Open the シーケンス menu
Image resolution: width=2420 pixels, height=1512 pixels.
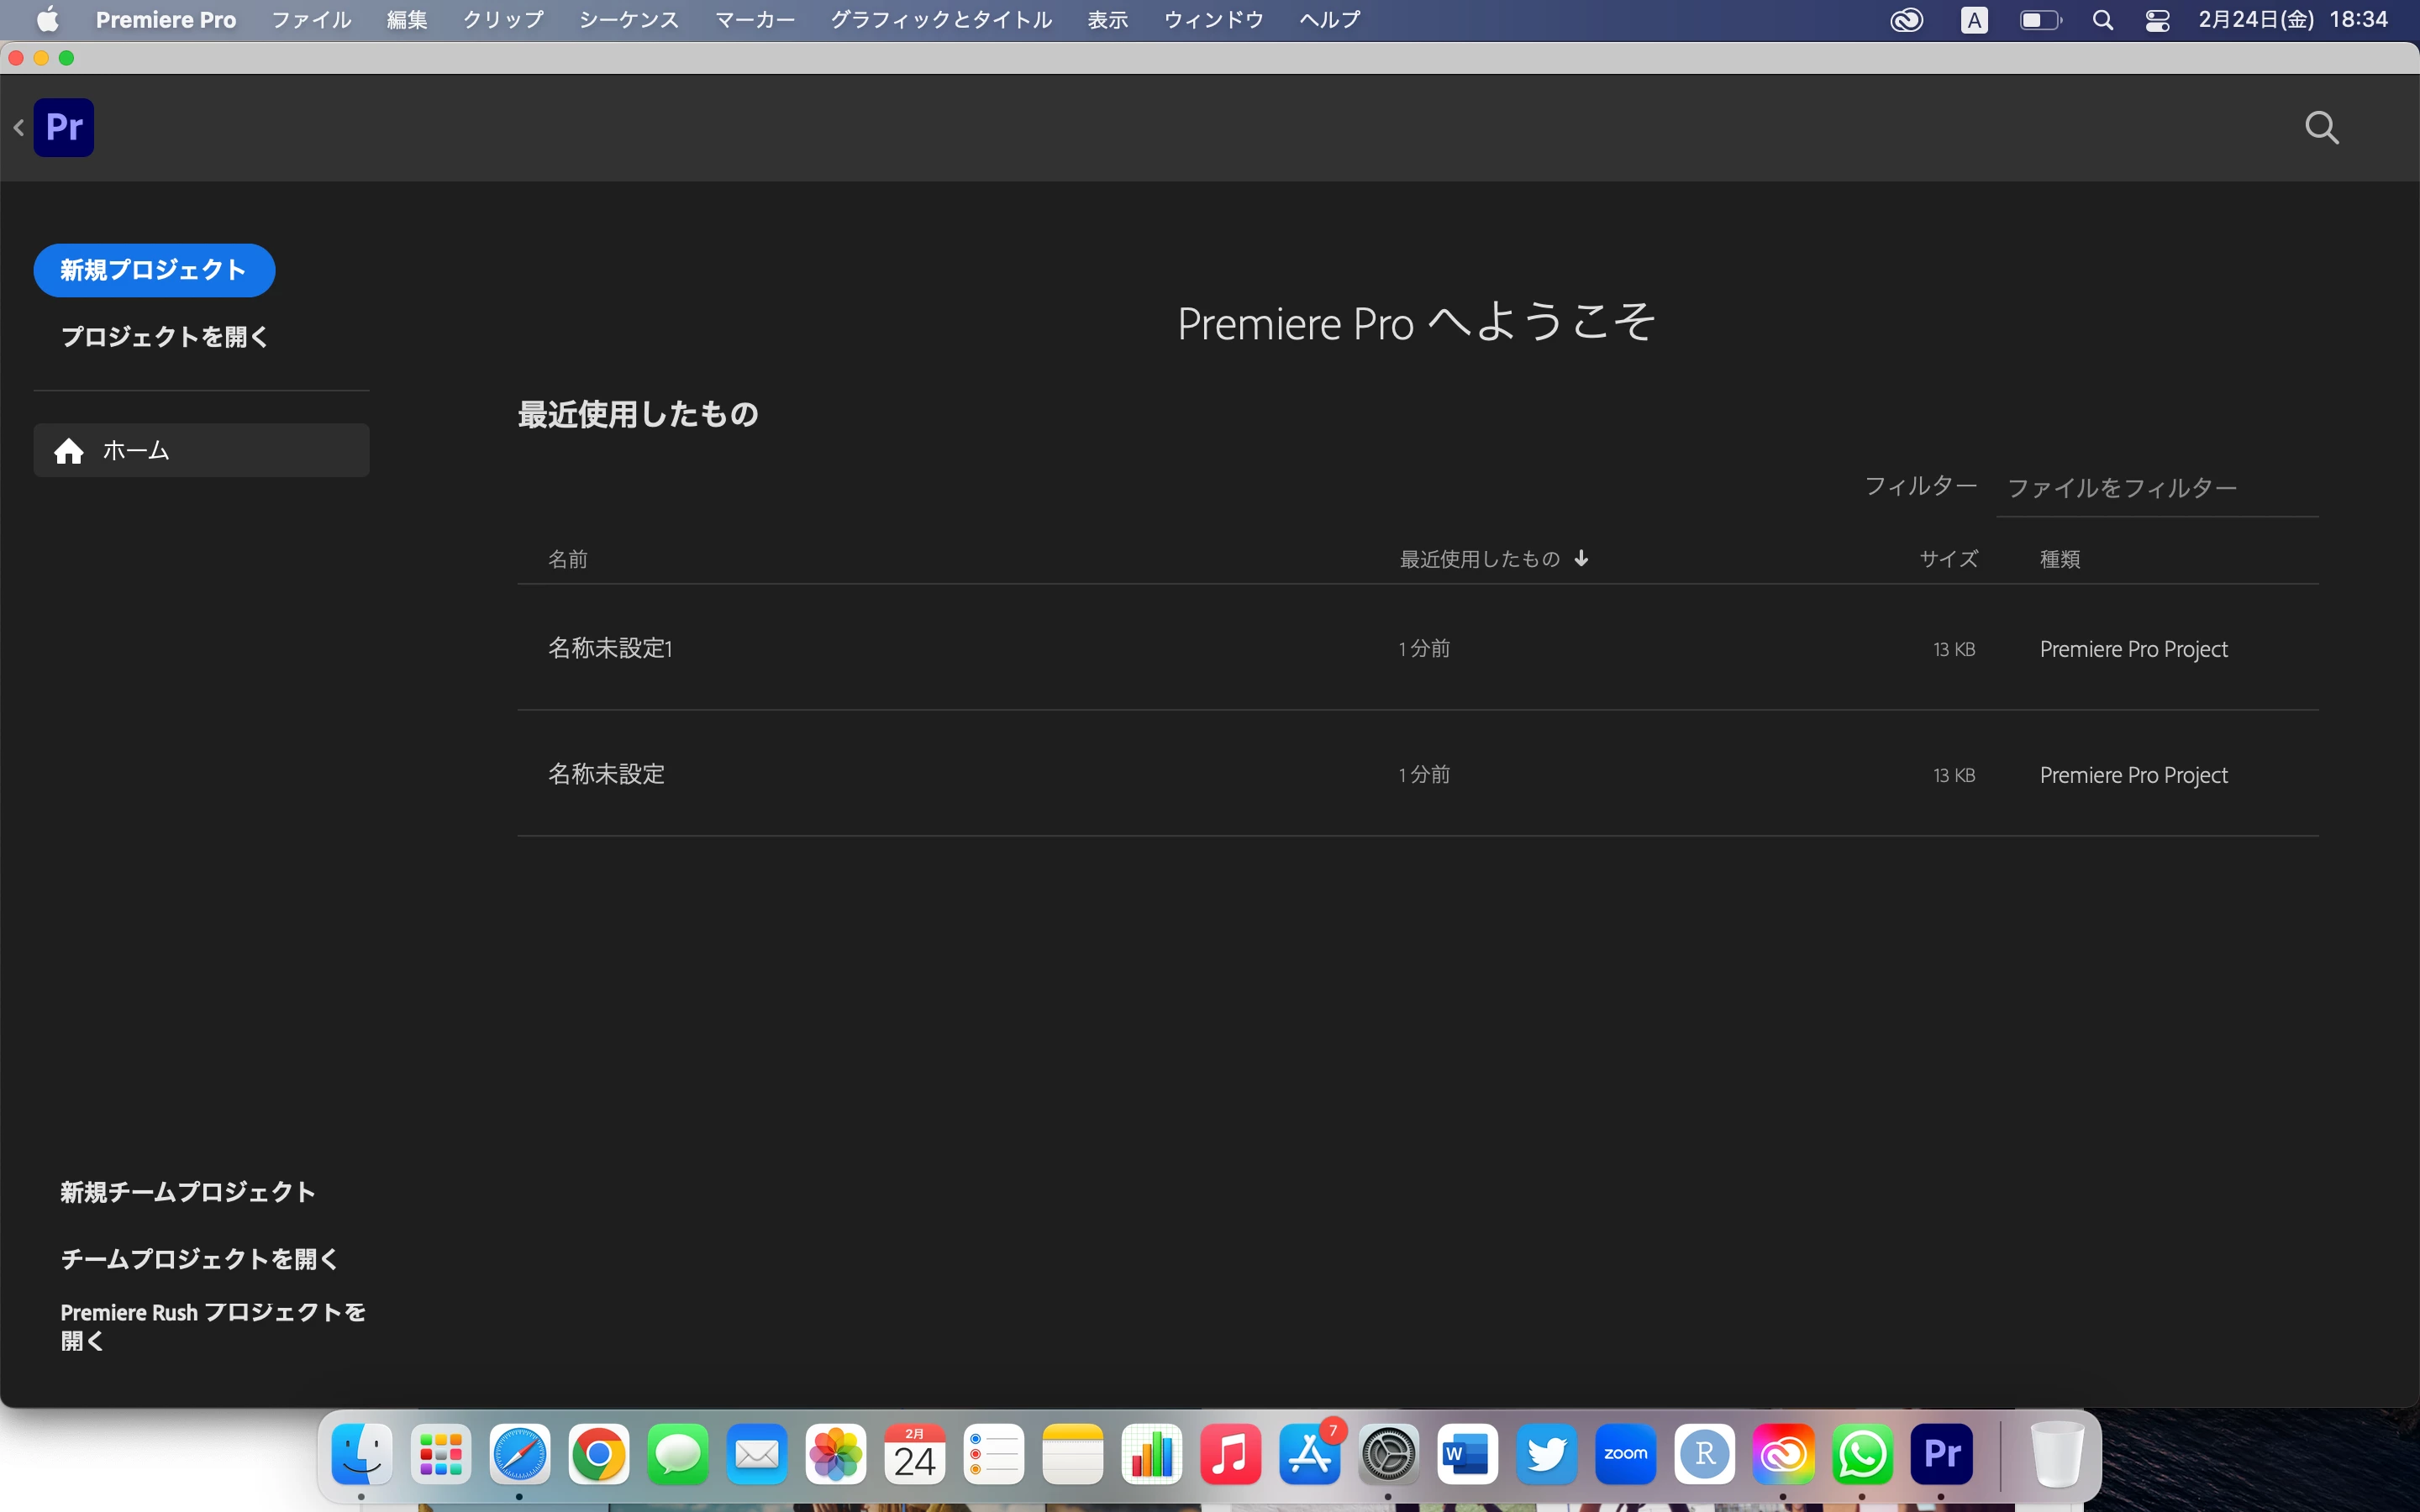628,20
